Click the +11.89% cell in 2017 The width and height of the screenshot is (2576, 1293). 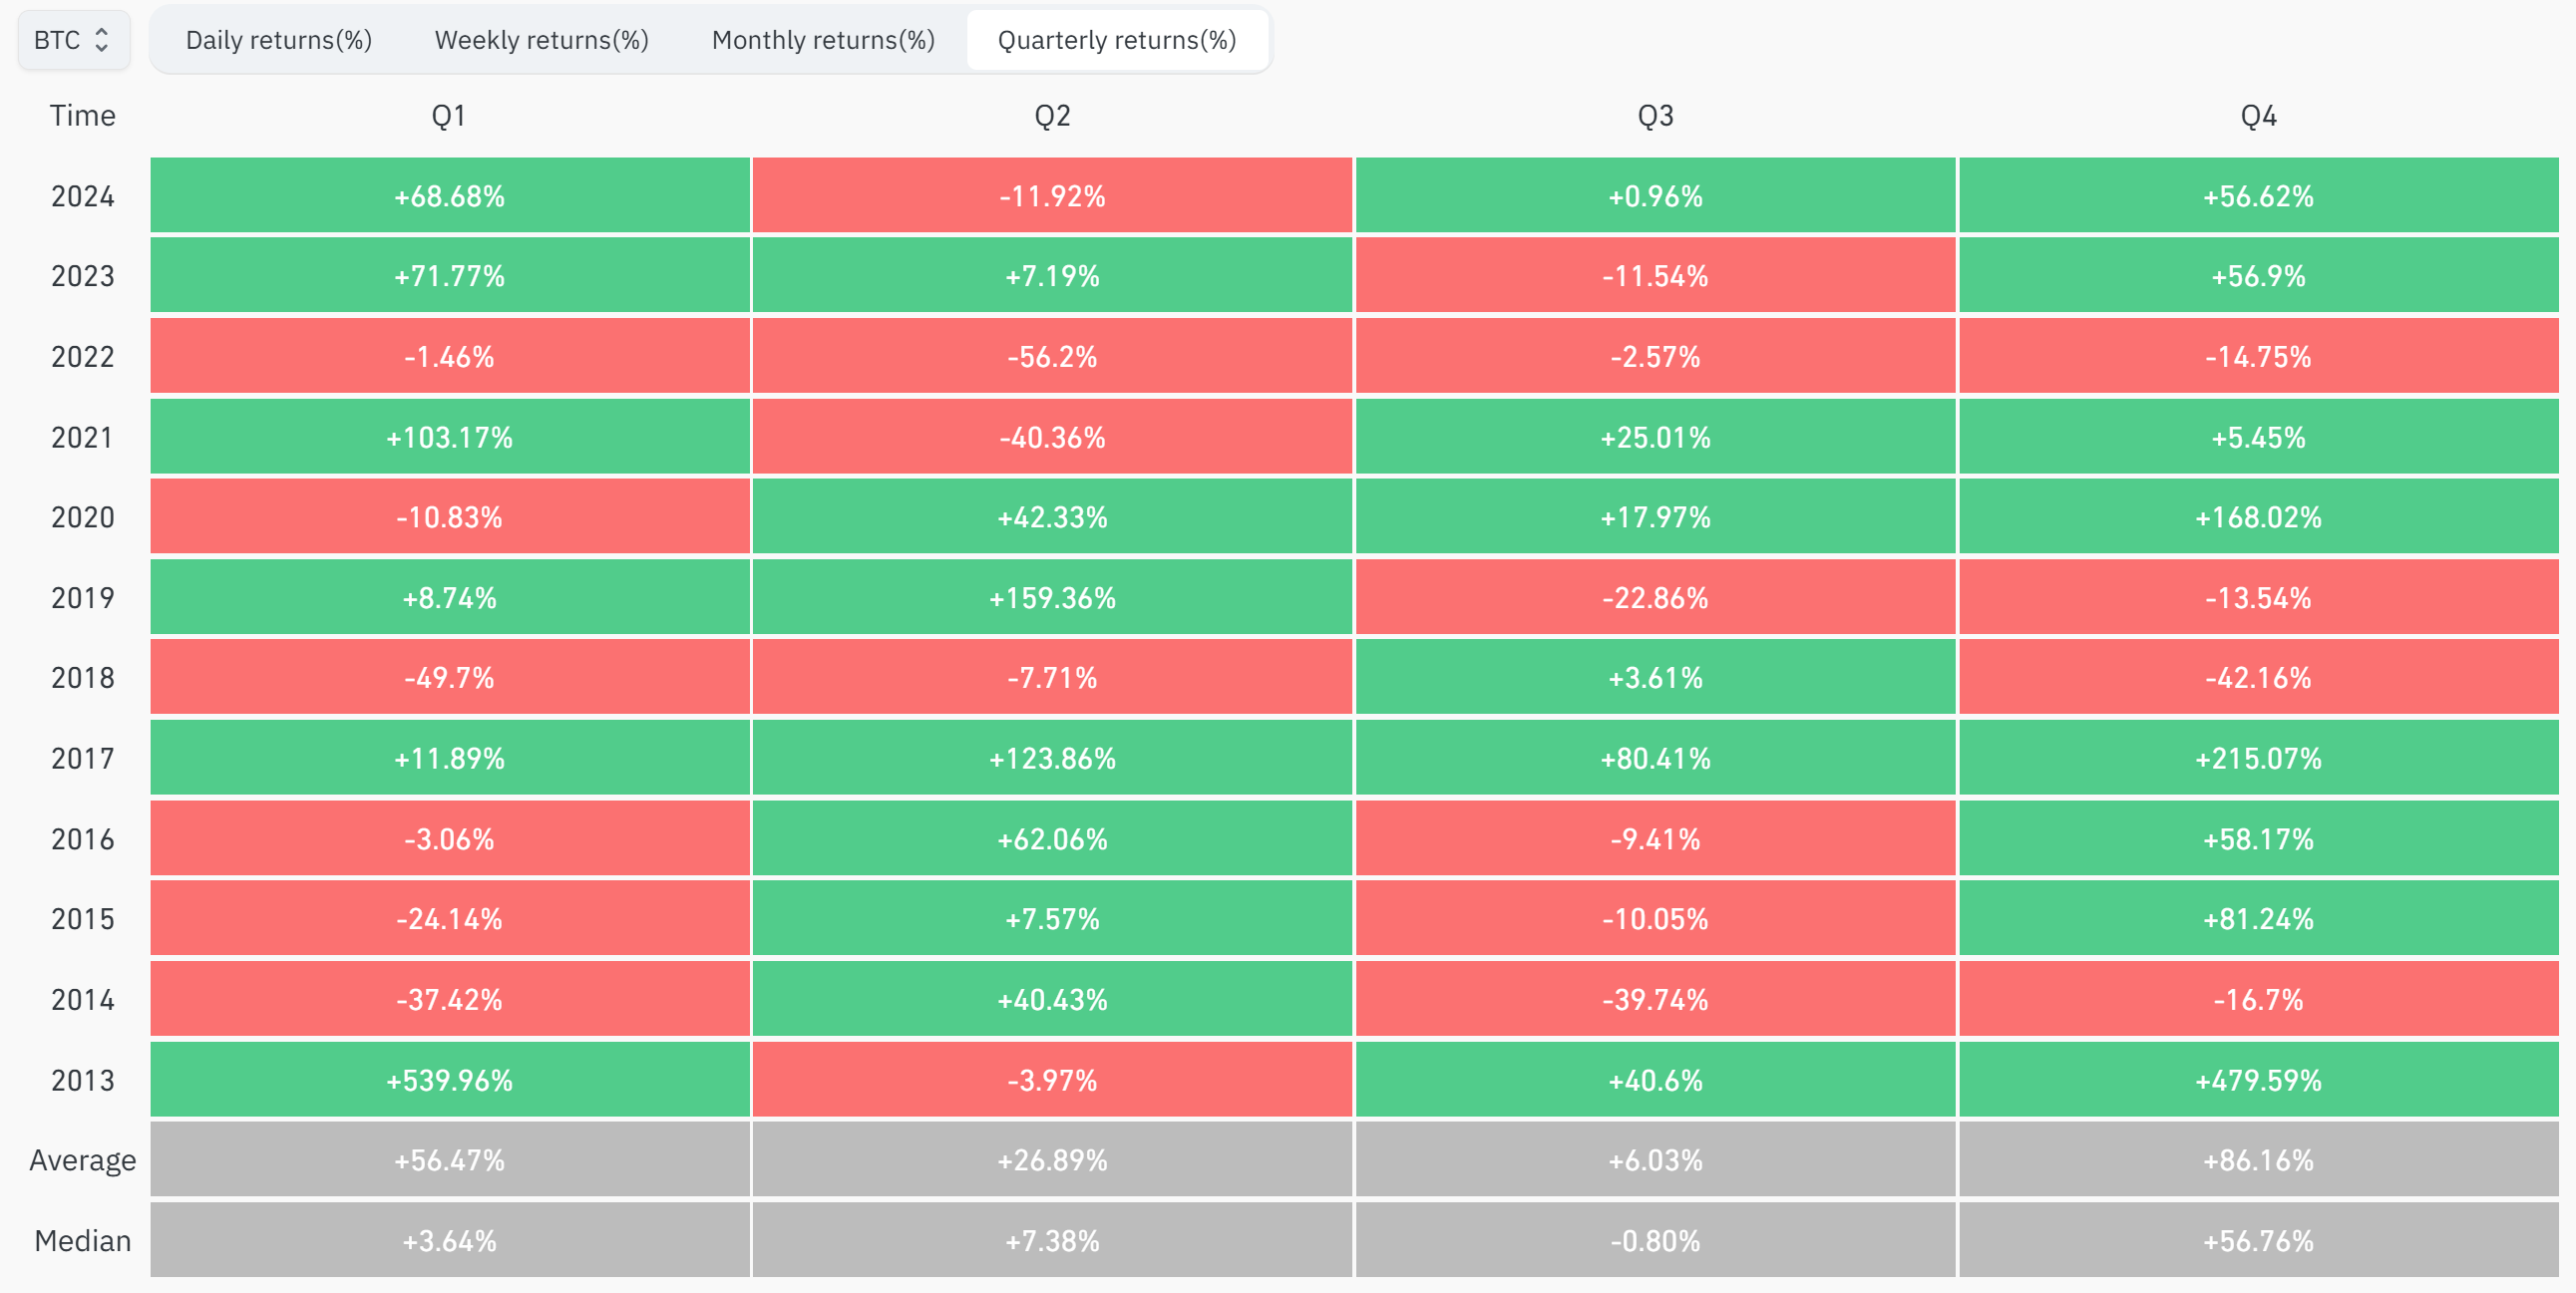click(449, 758)
